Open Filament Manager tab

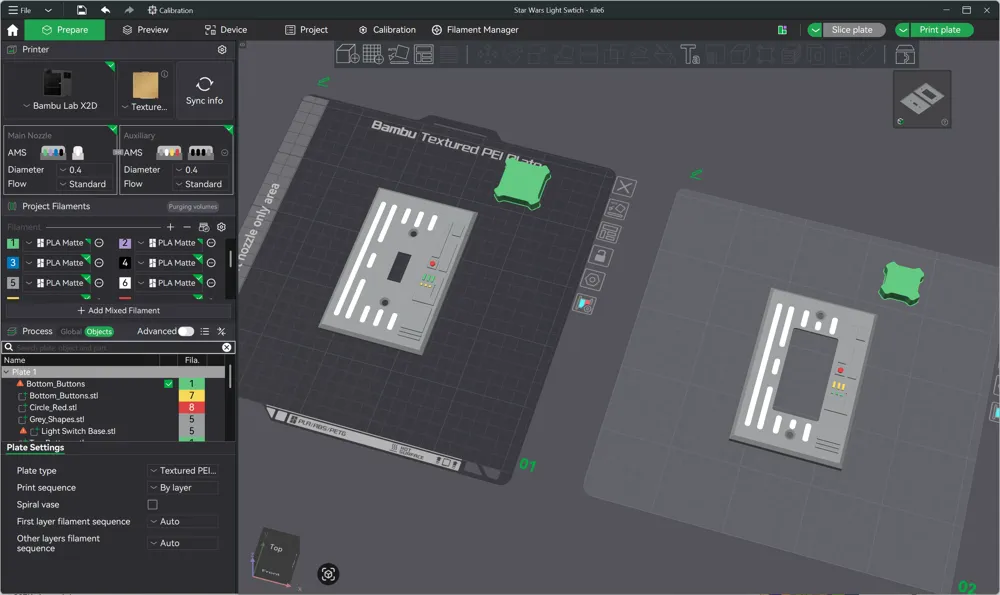pyautogui.click(x=475, y=30)
